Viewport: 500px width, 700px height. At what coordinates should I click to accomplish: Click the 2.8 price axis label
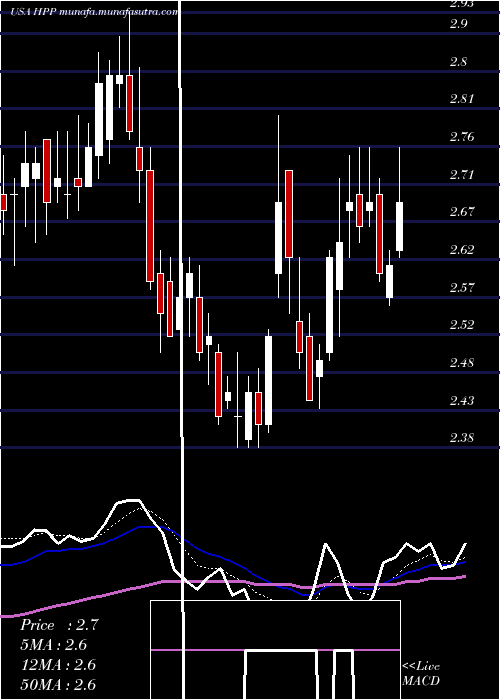[459, 62]
